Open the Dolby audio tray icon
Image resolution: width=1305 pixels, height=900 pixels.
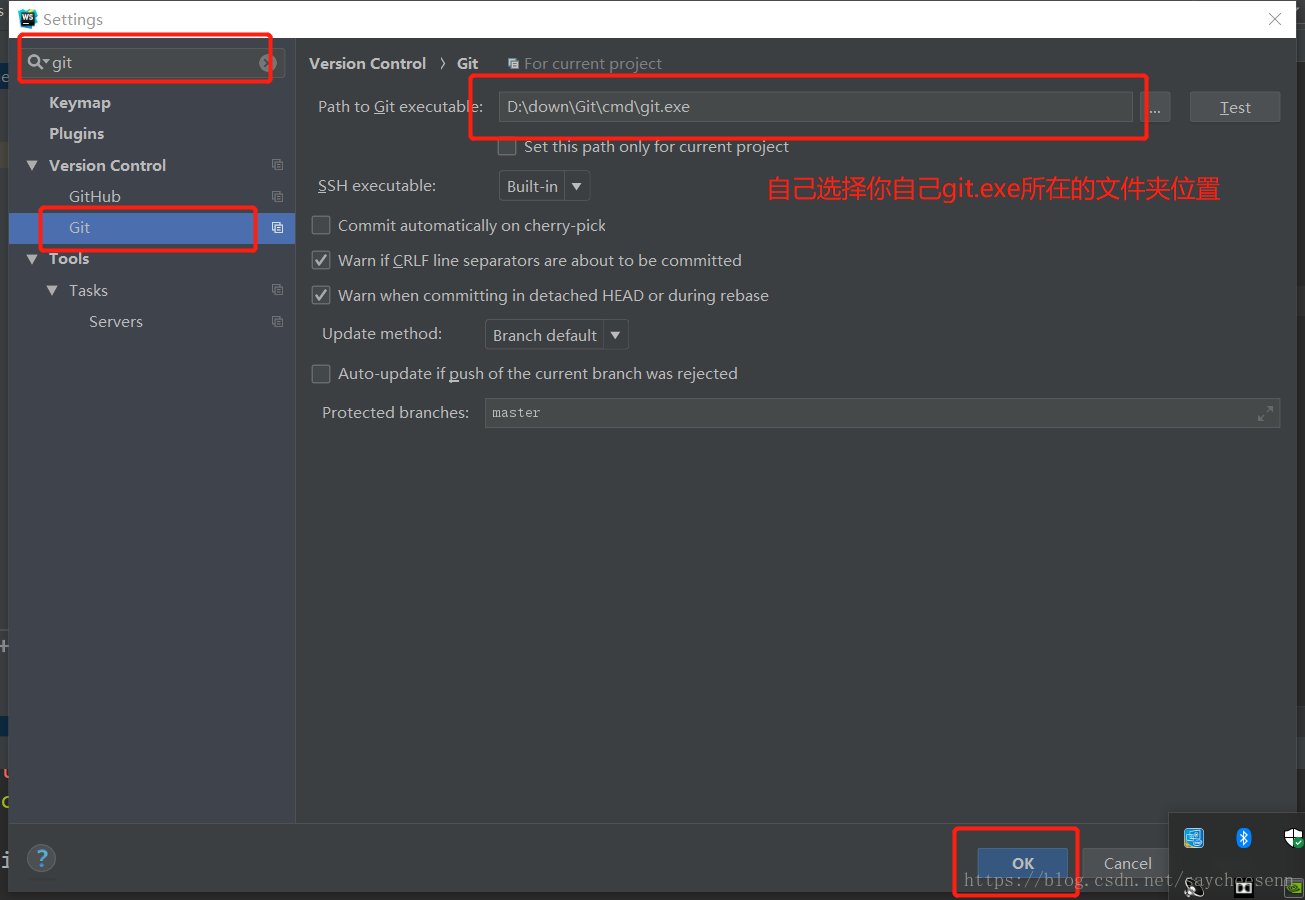coord(1244,887)
